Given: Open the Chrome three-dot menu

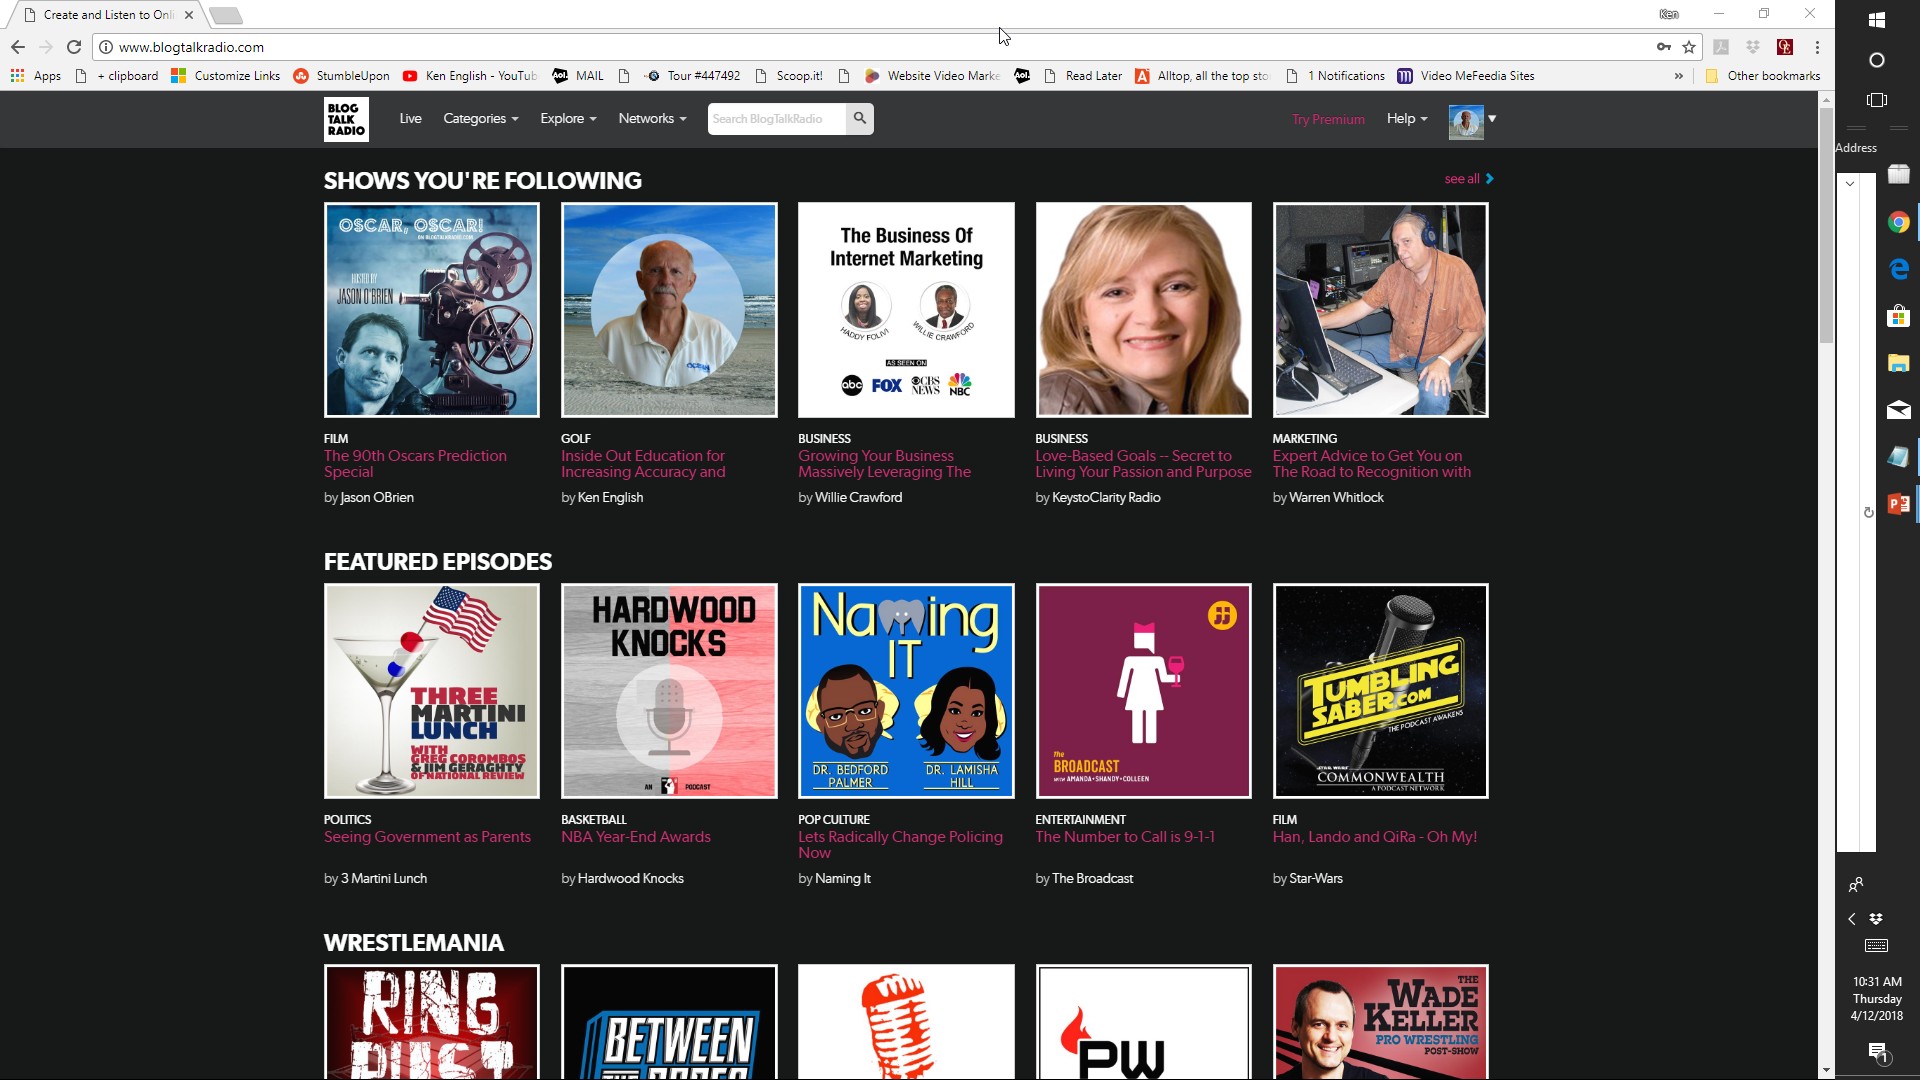Looking at the screenshot, I should coord(1817,47).
